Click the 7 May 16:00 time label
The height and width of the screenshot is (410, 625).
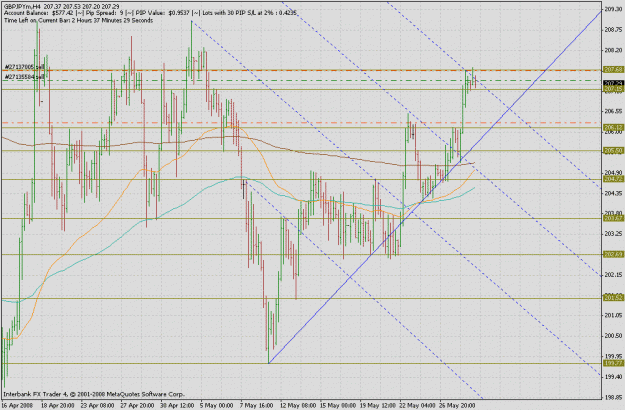(x=256, y=406)
